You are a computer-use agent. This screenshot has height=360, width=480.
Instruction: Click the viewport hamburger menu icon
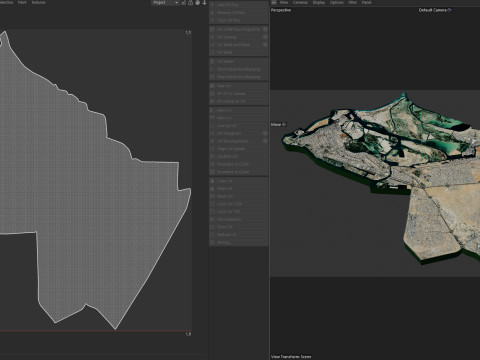coord(274,2)
